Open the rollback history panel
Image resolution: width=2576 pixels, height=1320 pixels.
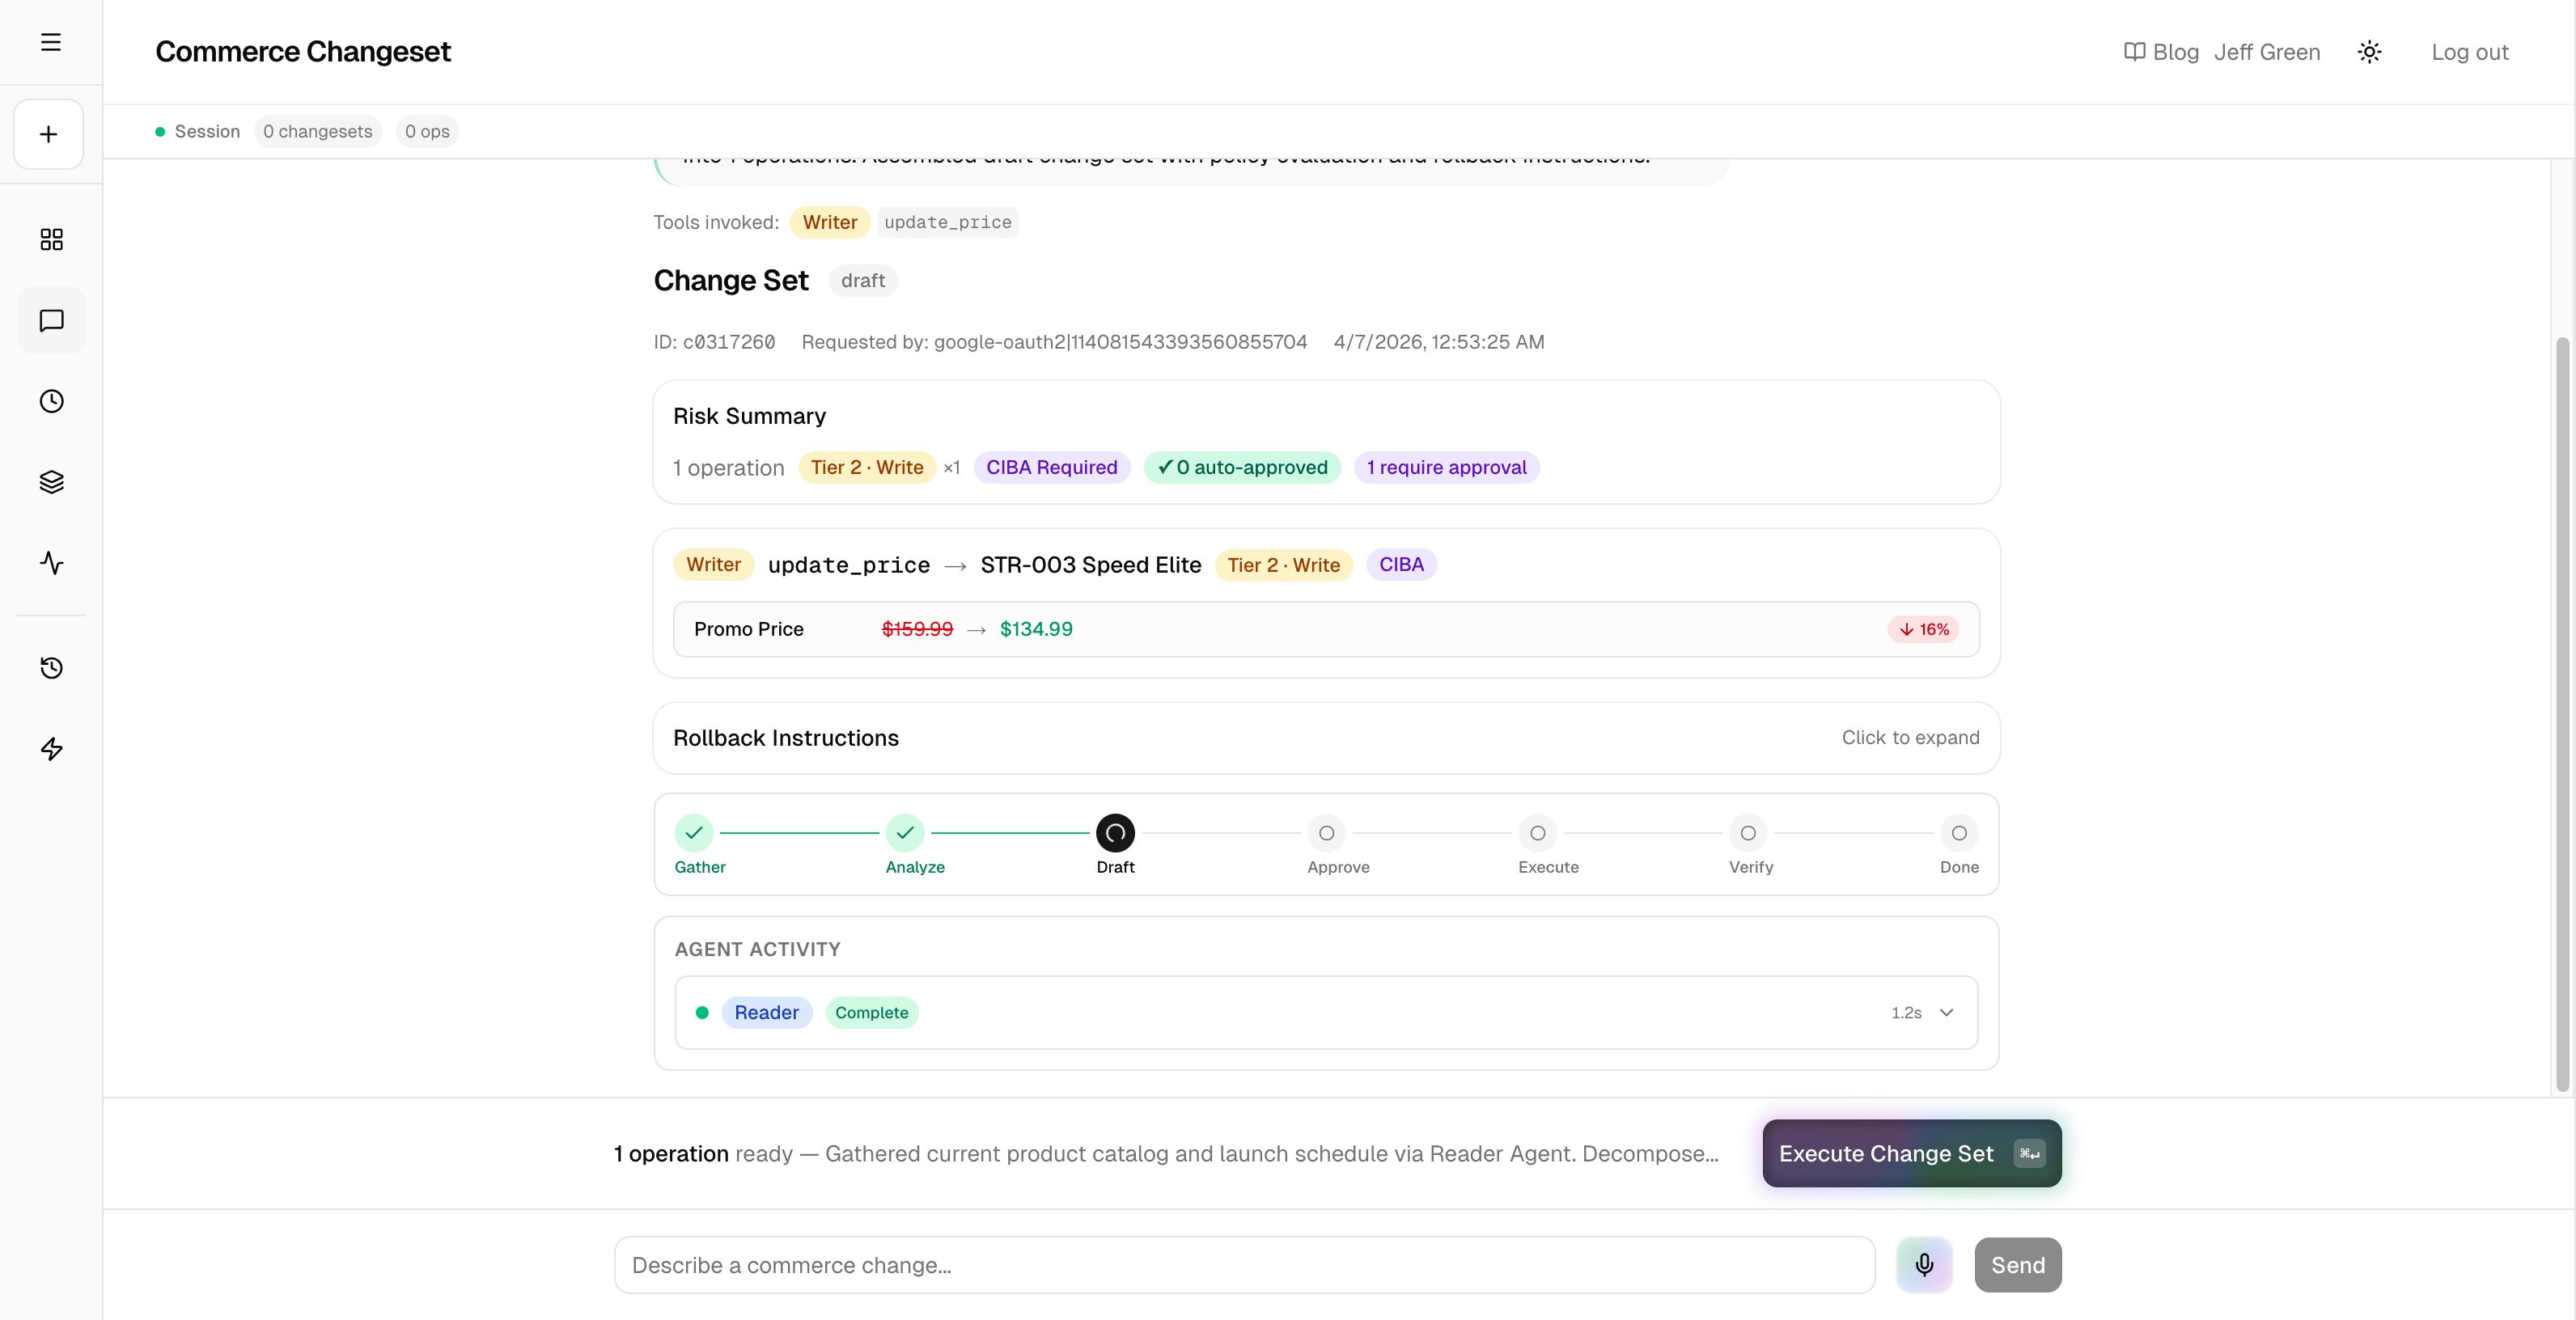[51, 668]
